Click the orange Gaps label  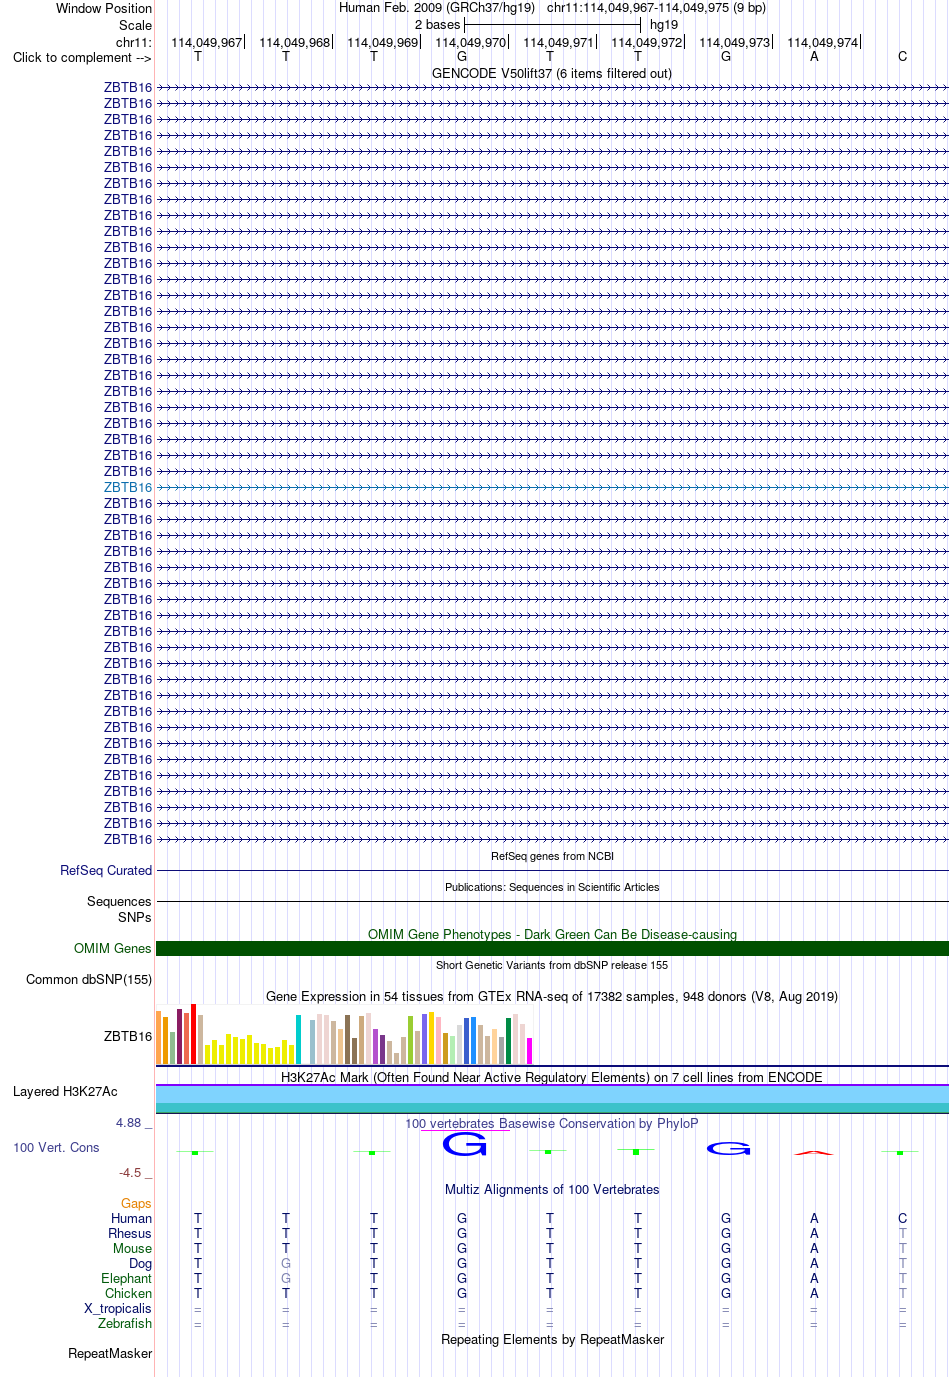tap(136, 1203)
